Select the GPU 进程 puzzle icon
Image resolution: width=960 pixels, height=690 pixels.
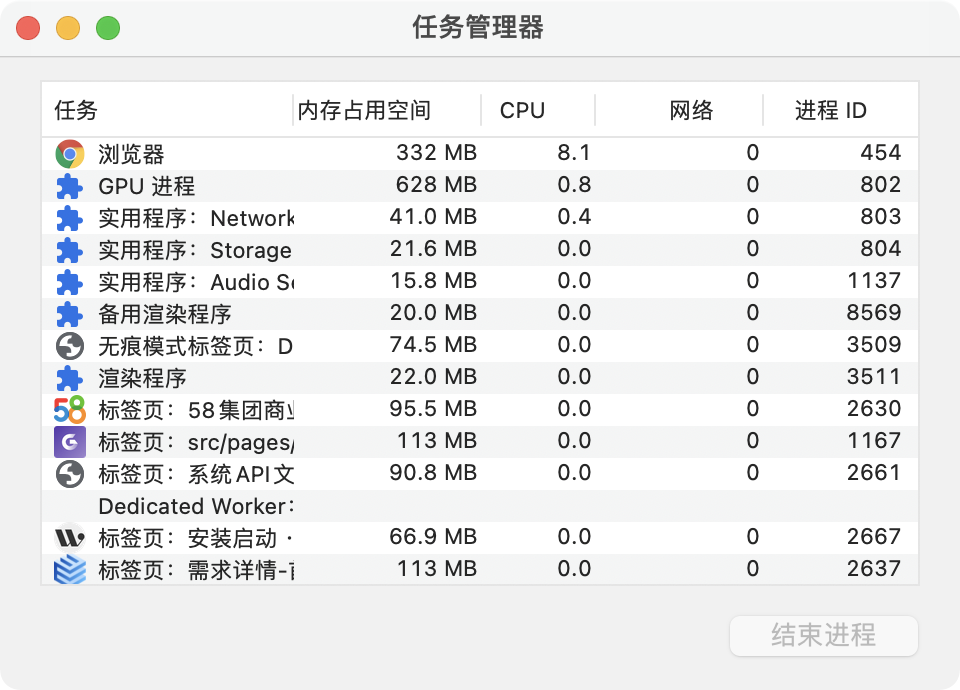coord(69,186)
